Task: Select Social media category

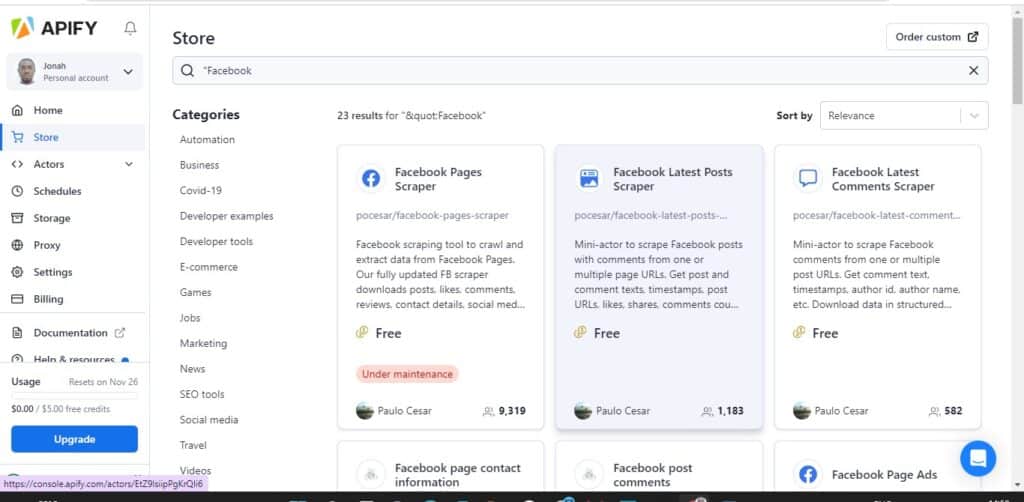Action: pos(209,420)
